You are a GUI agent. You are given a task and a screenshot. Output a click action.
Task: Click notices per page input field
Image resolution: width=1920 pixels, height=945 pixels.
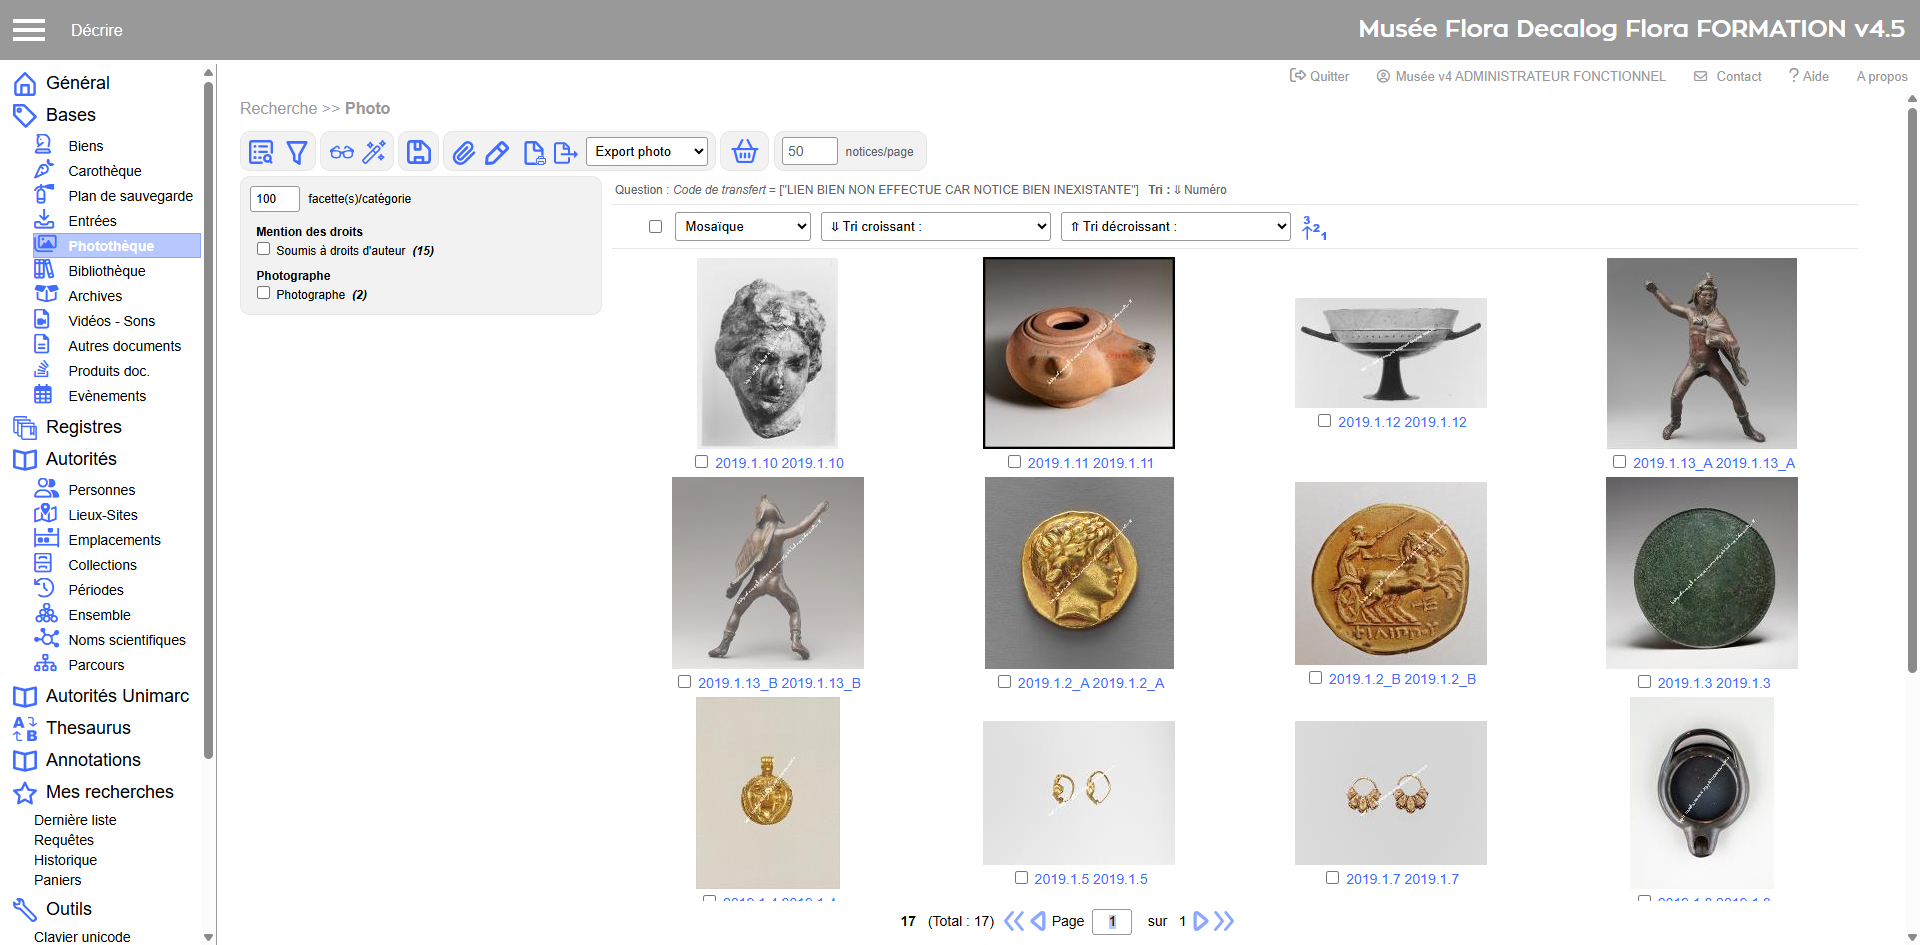(809, 152)
